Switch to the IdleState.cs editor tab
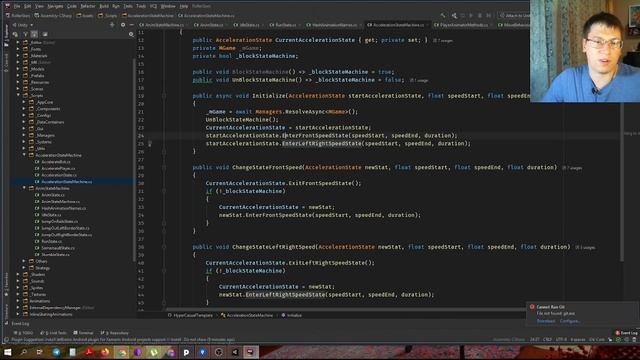This screenshot has height=360, width=640. [x=249, y=25]
